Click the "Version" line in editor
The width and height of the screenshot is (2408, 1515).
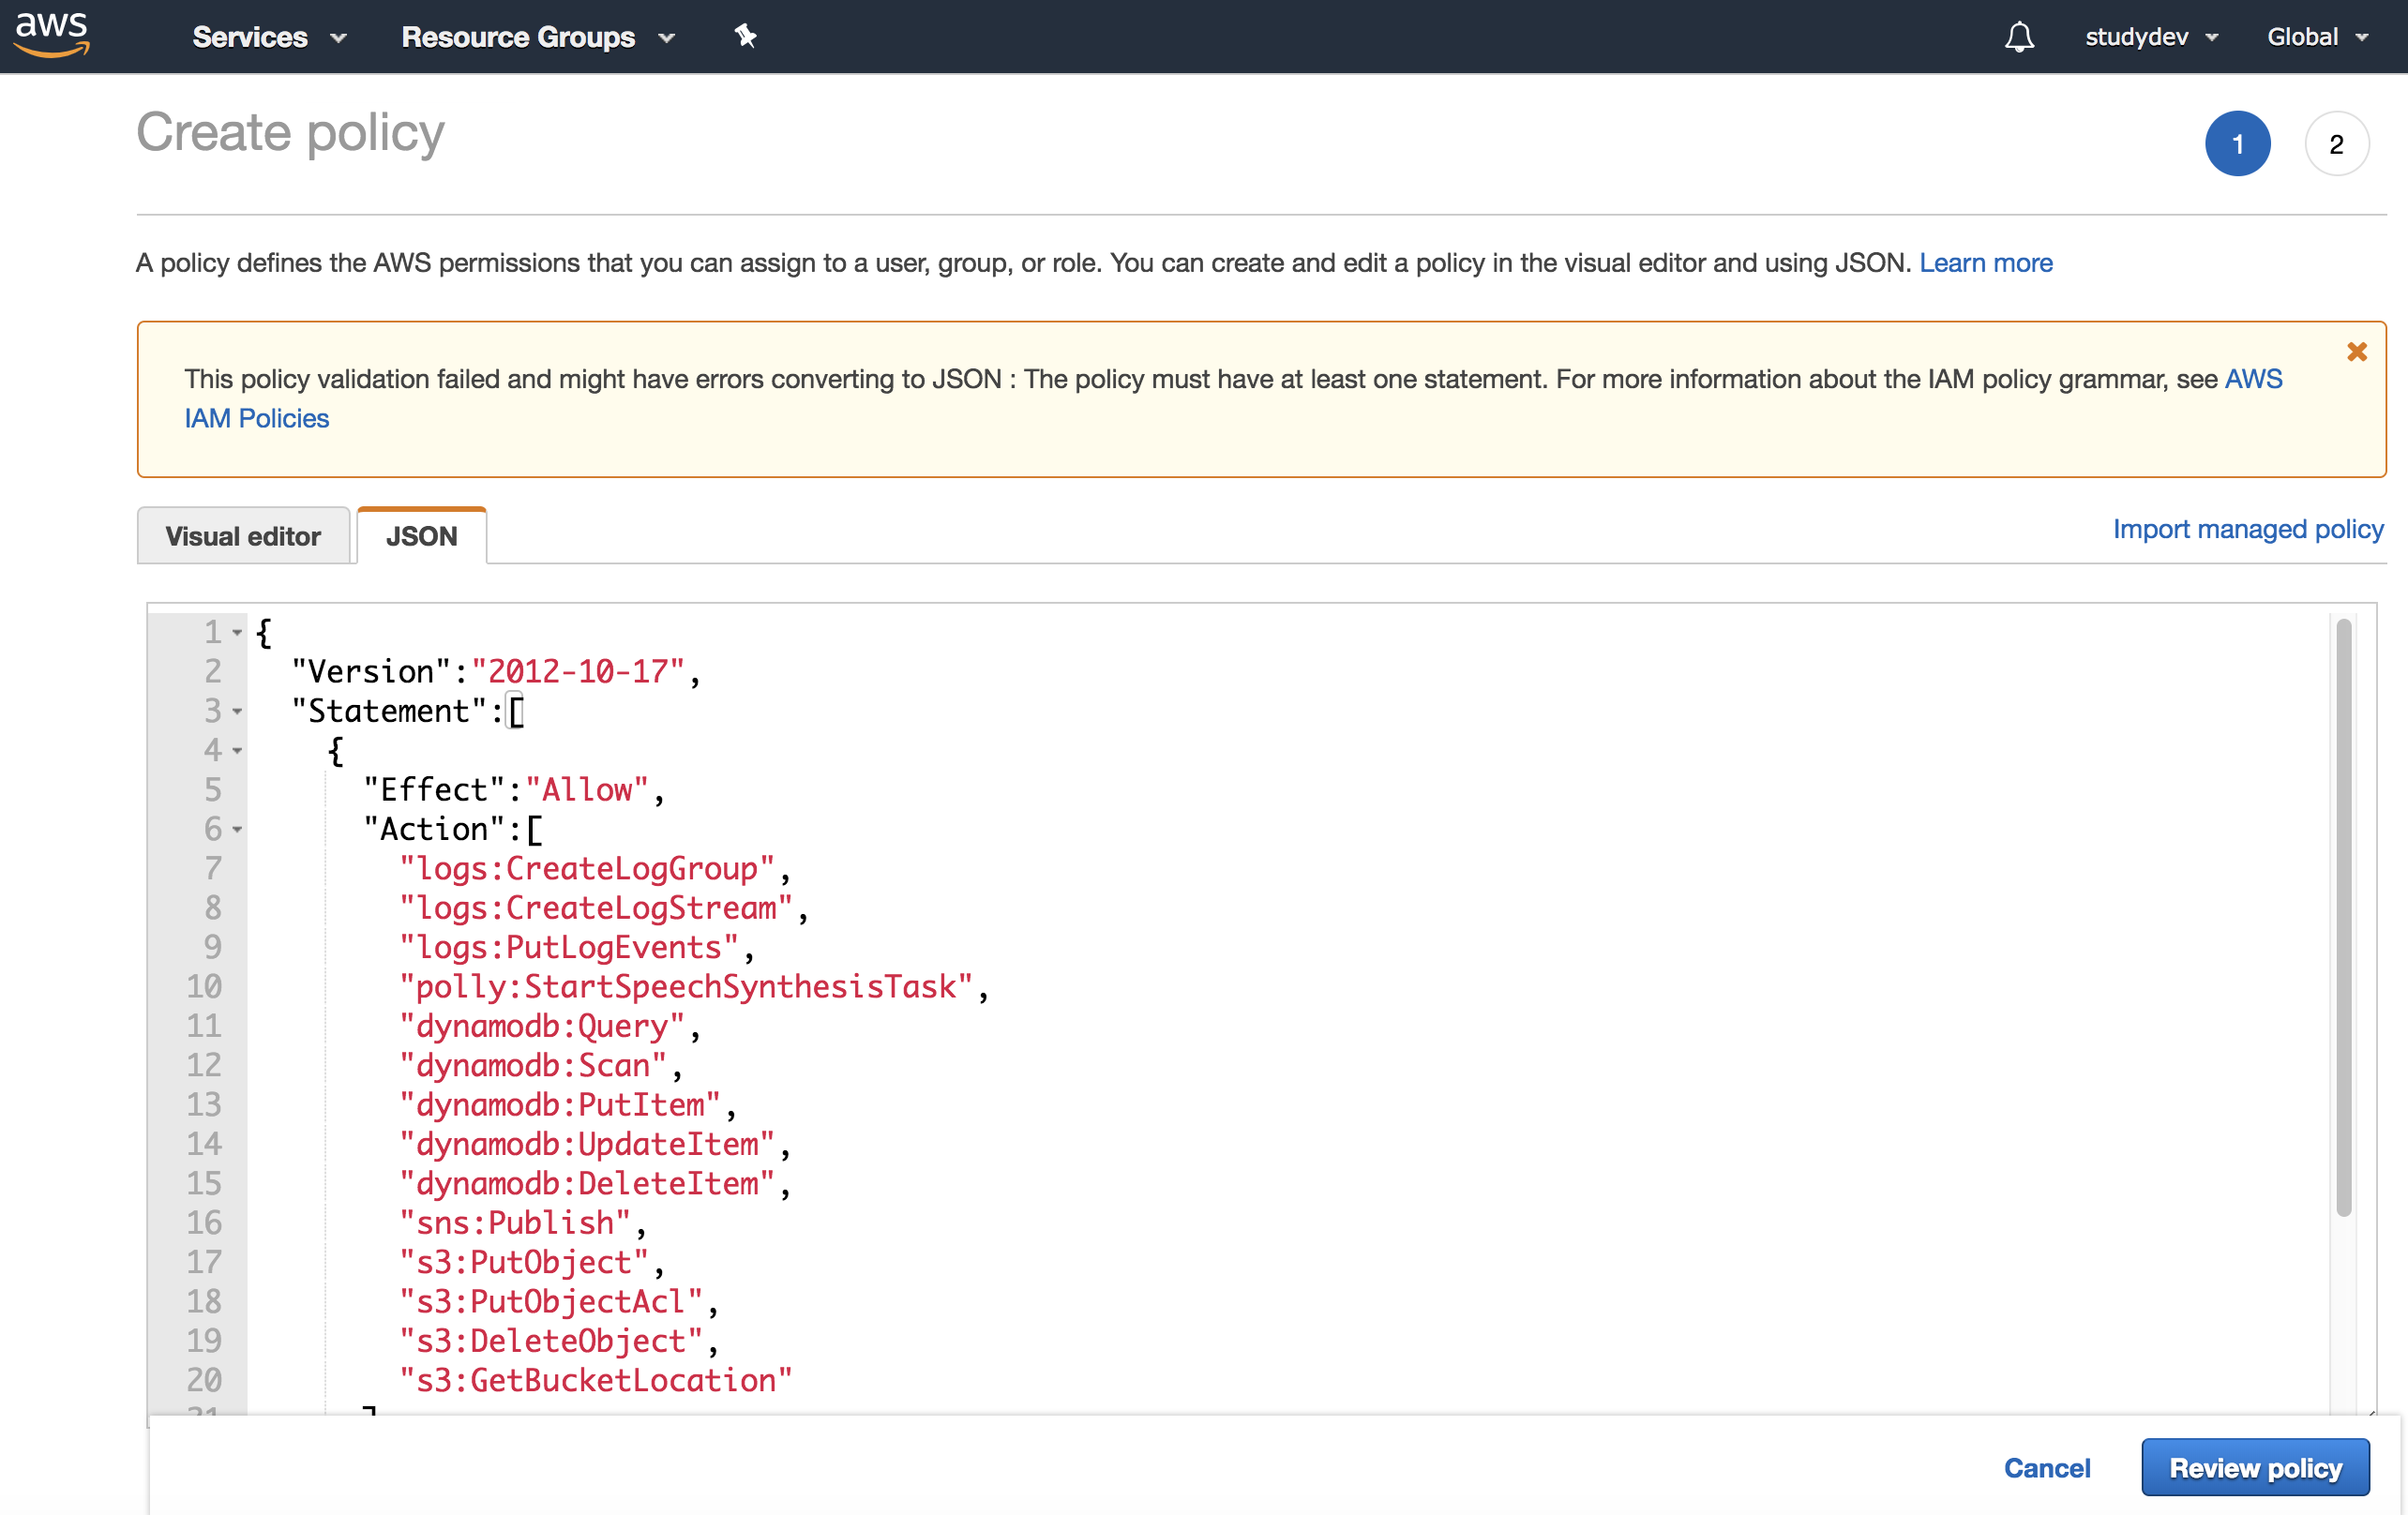point(496,672)
